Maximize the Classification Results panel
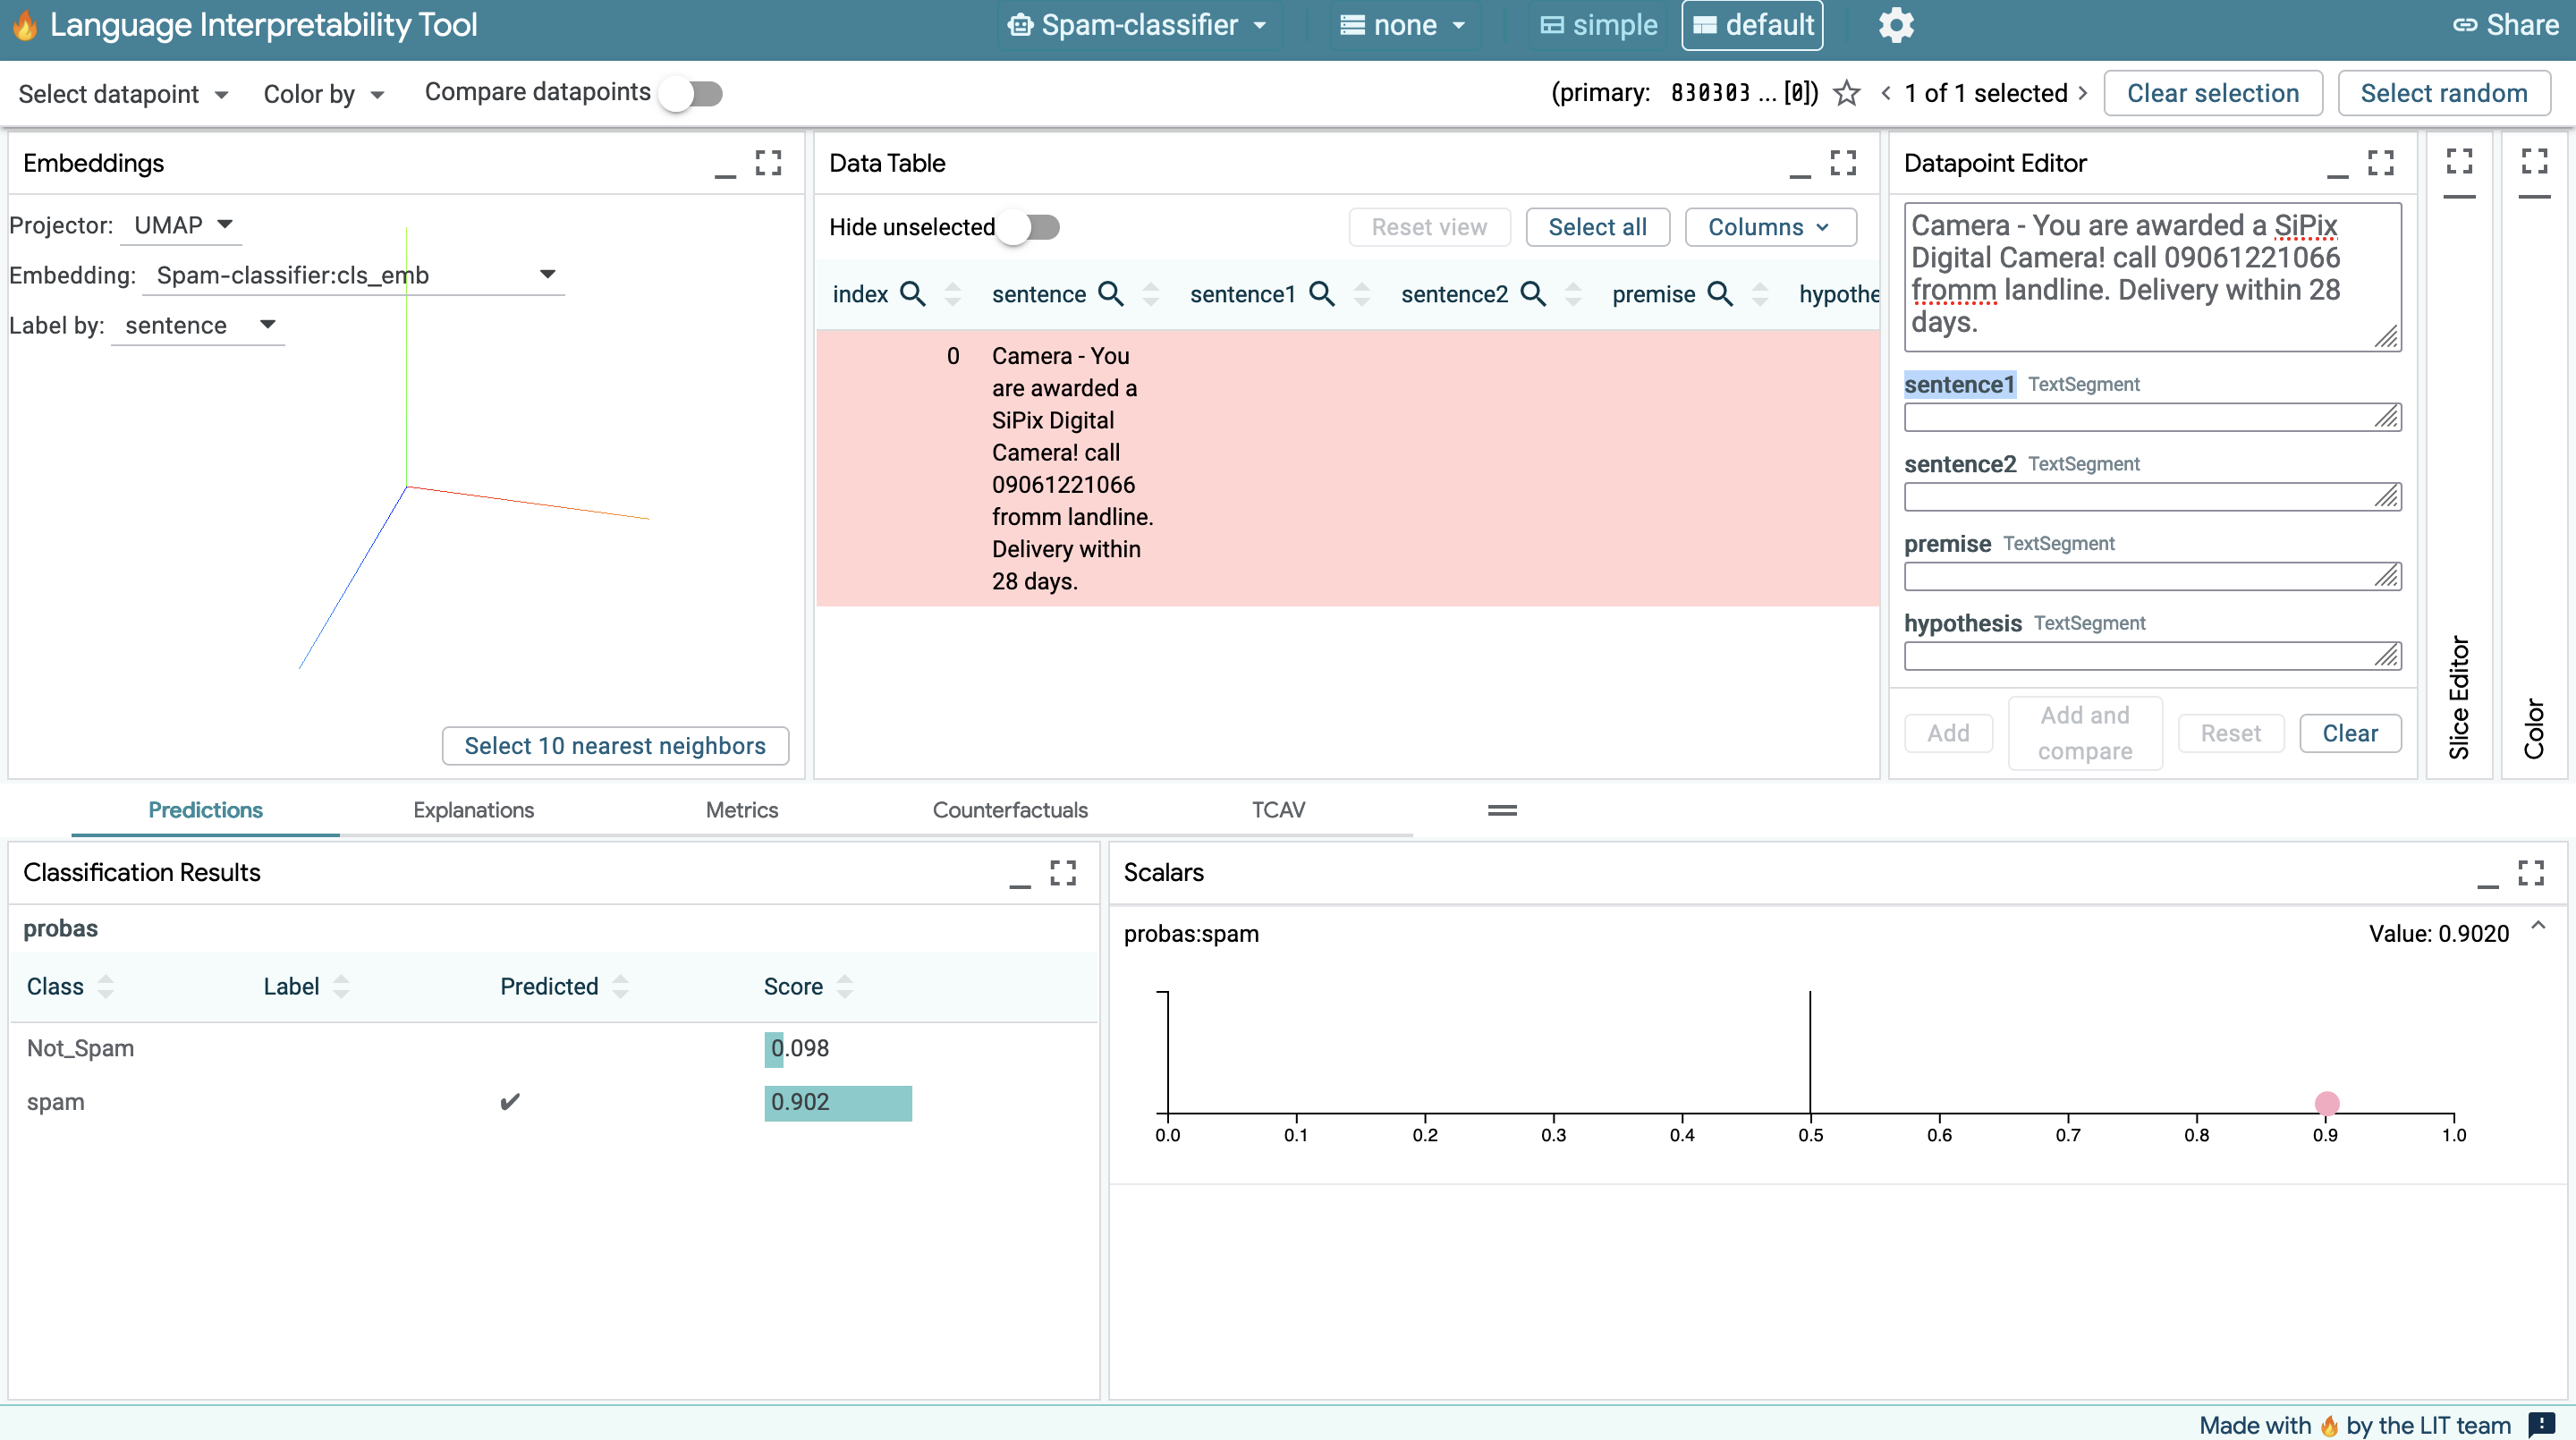The image size is (2576, 1440). click(1063, 872)
